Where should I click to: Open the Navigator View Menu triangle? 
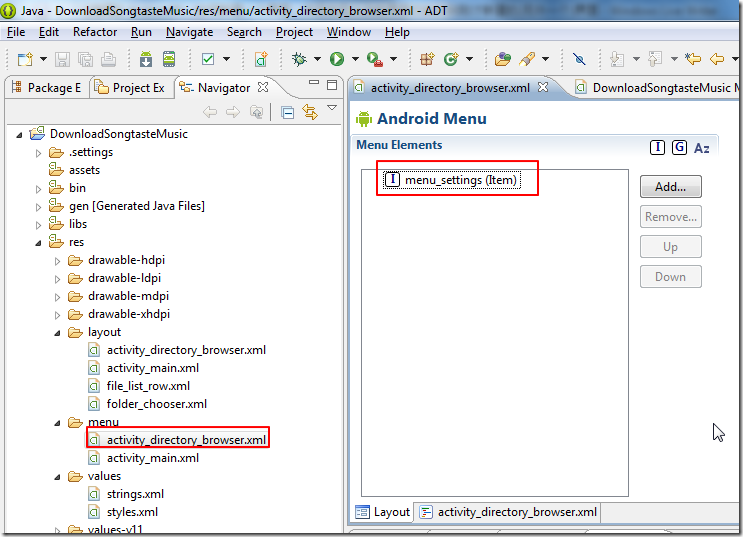coord(332,108)
